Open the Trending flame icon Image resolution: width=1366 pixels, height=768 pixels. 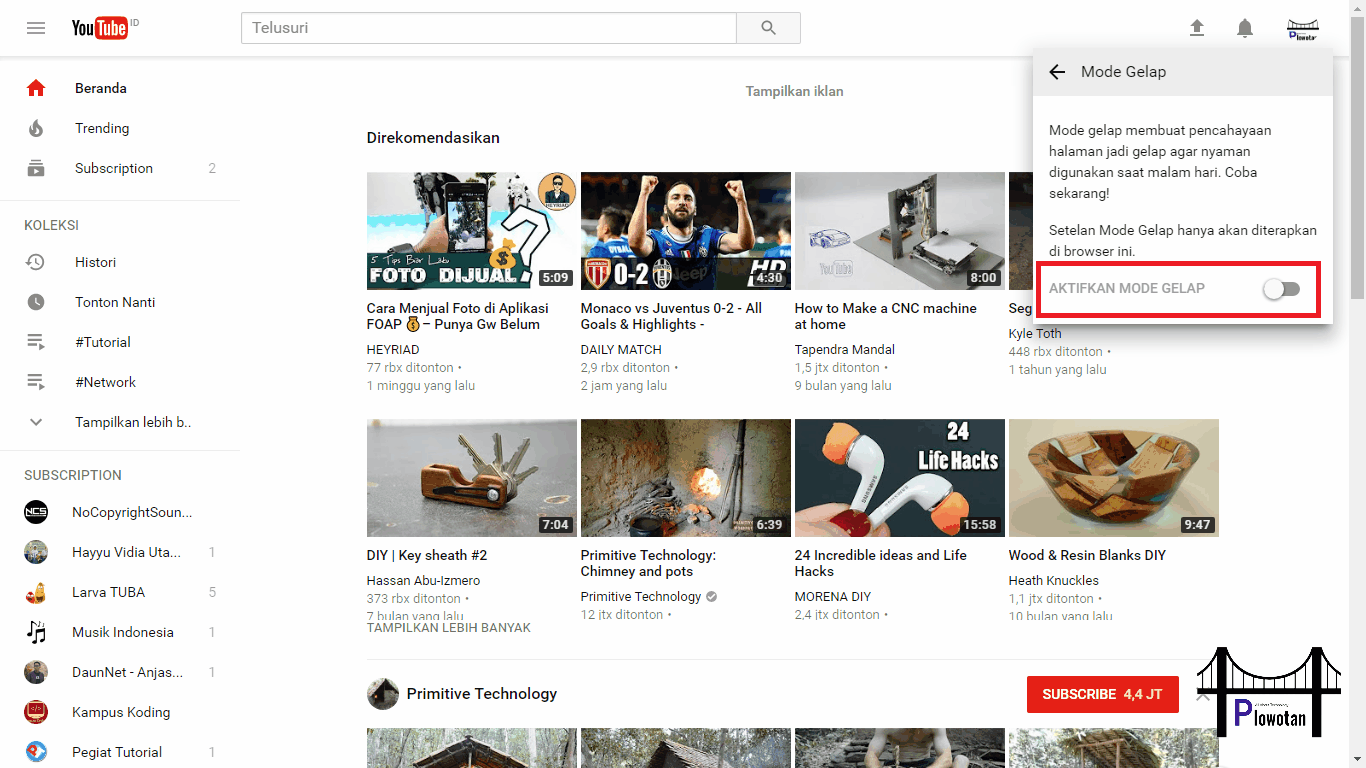point(36,128)
